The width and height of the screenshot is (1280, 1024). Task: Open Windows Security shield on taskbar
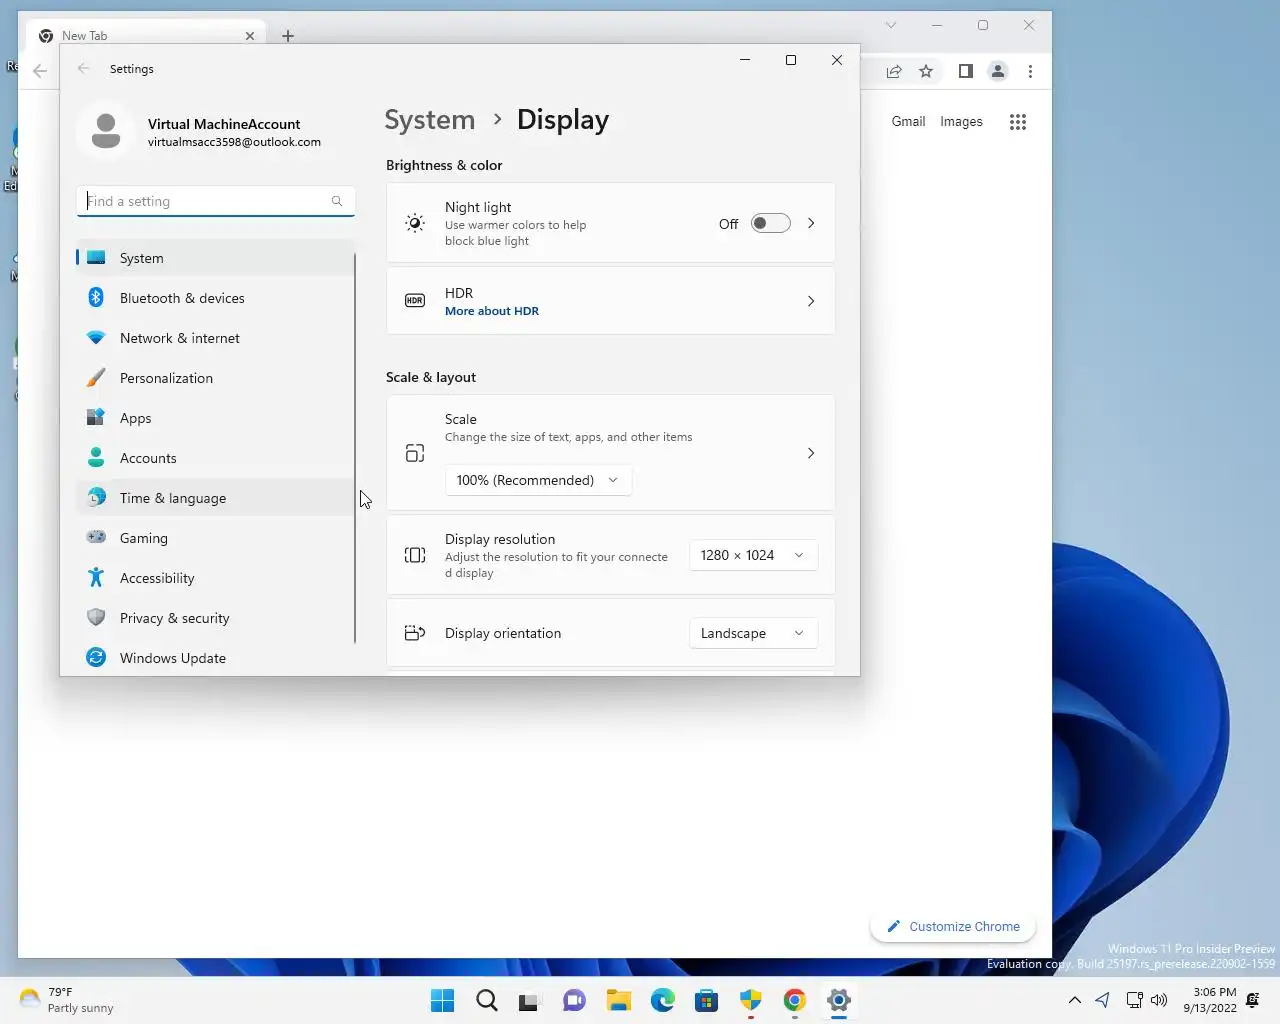click(751, 1000)
